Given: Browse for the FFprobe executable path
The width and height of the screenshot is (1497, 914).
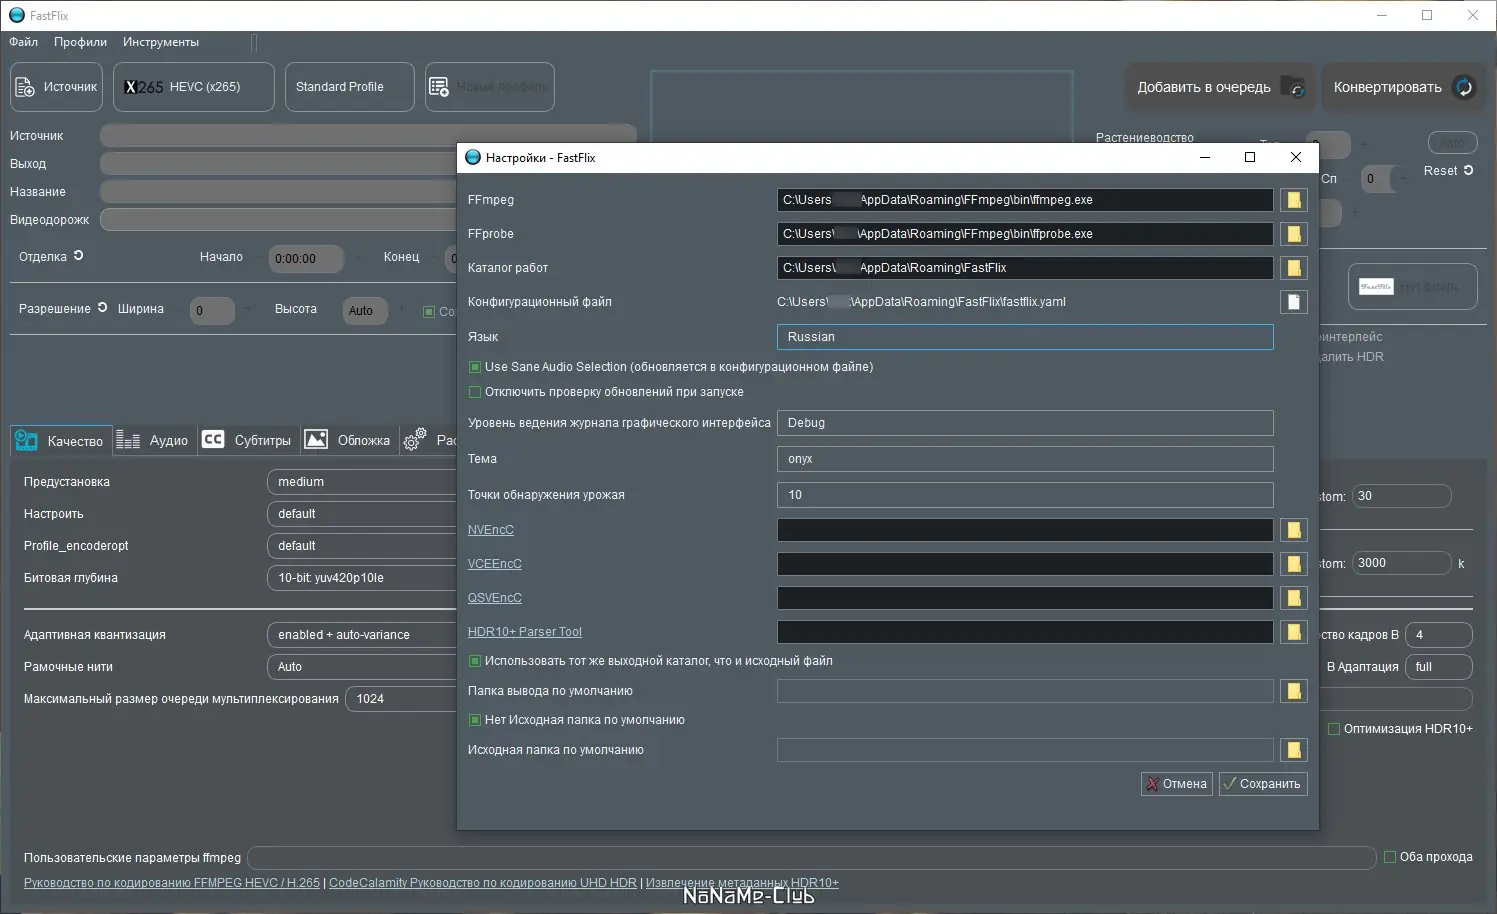Looking at the screenshot, I should pos(1294,234).
